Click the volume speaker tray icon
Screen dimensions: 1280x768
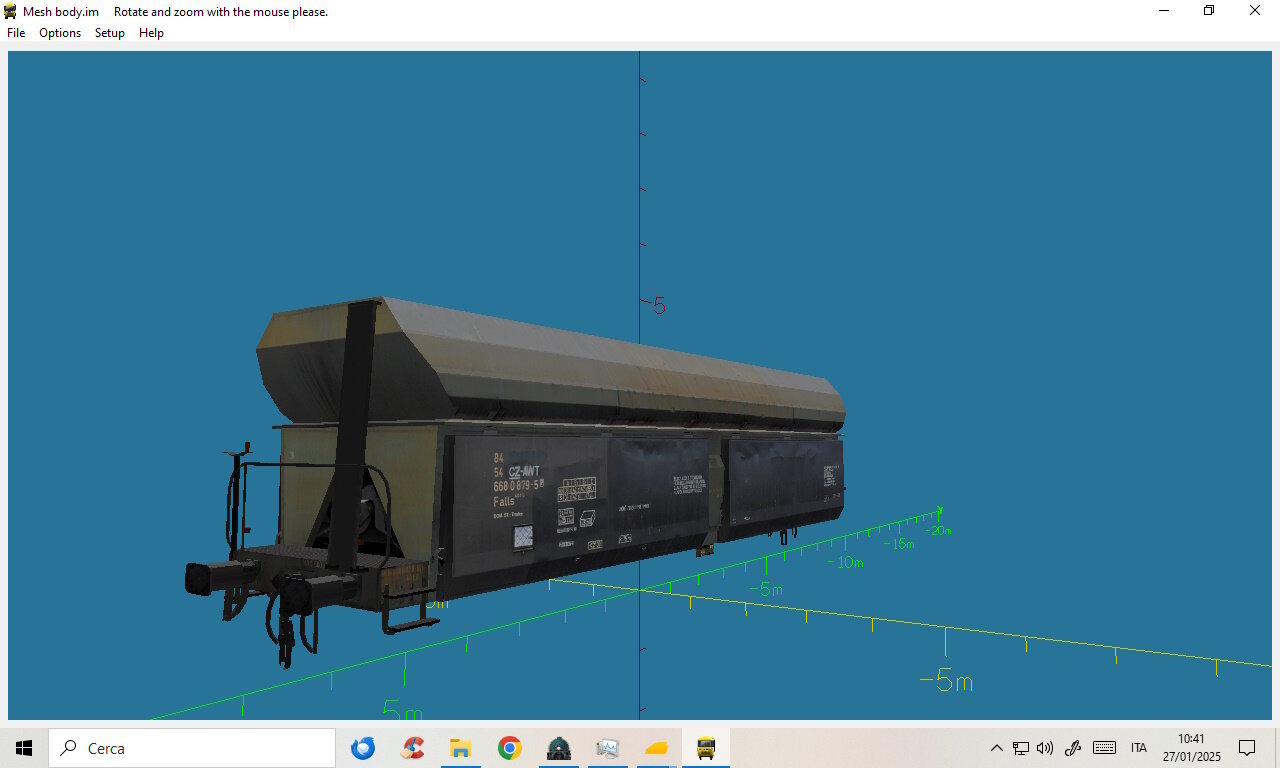pos(1045,748)
